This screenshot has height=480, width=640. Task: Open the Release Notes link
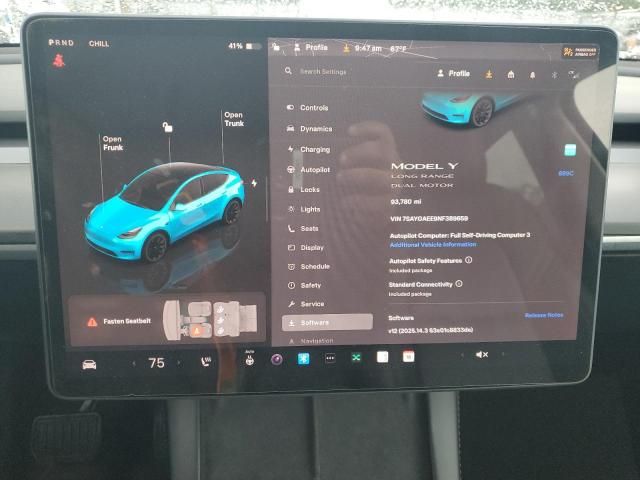[543, 315]
